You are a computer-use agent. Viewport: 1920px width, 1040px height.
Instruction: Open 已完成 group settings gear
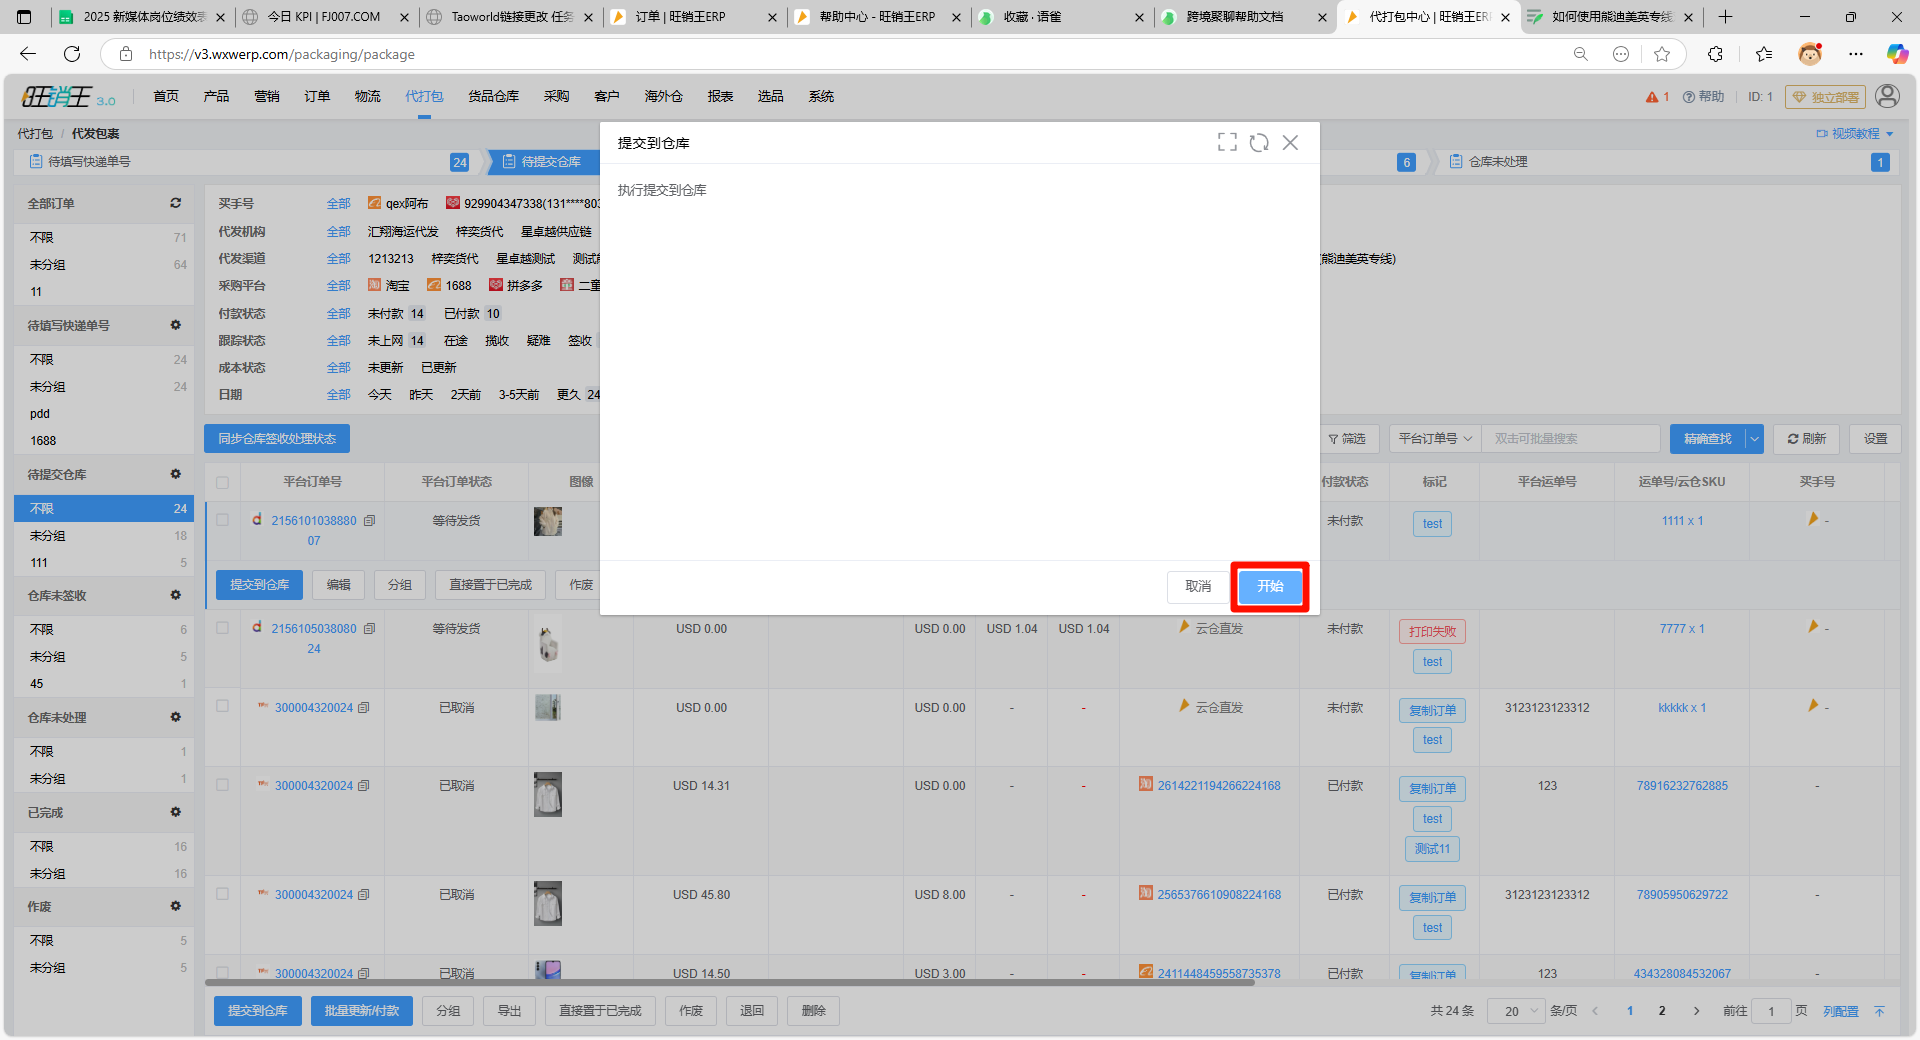175,812
